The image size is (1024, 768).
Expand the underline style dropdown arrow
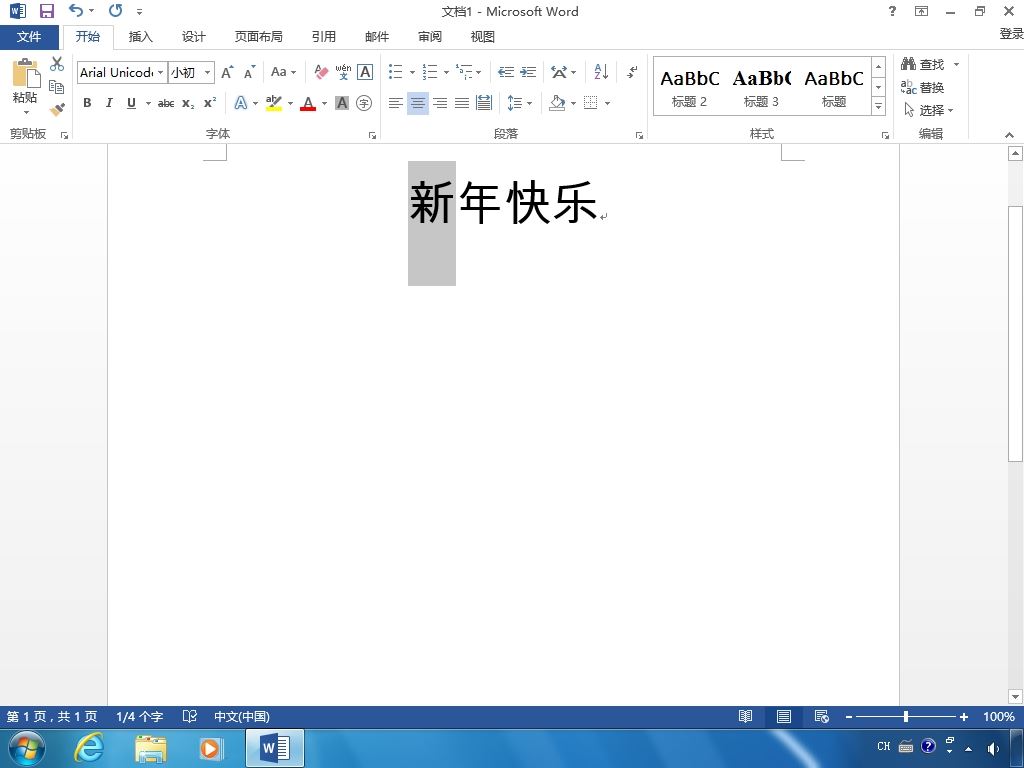point(148,103)
